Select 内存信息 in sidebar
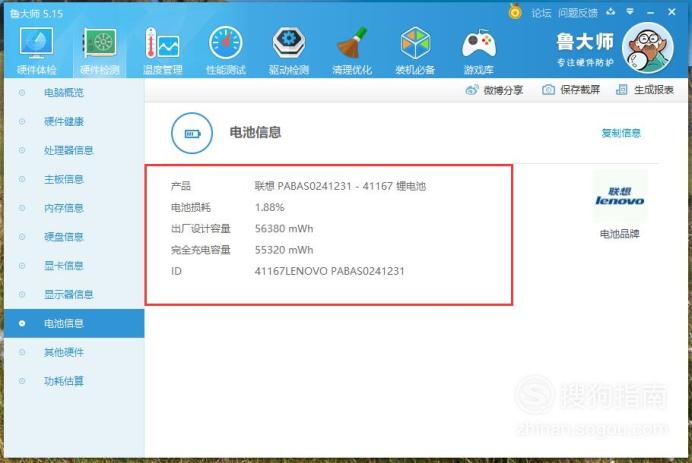Viewport: 692px width, 463px height. tap(74, 208)
